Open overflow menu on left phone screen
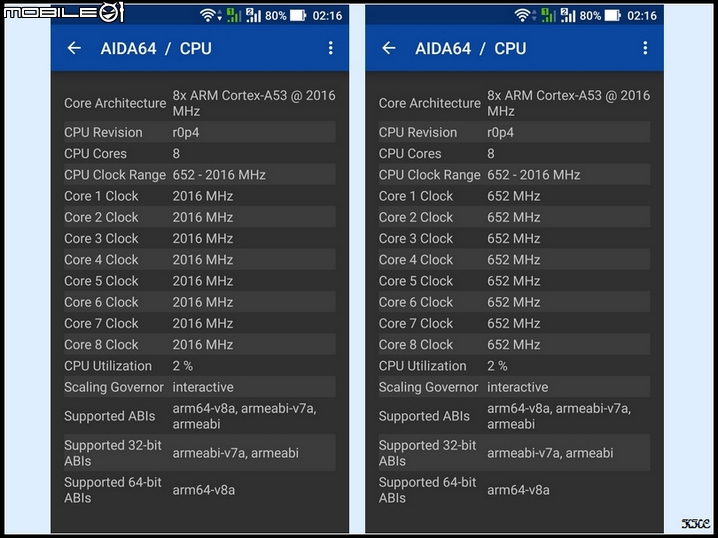The image size is (718, 538). click(x=330, y=48)
